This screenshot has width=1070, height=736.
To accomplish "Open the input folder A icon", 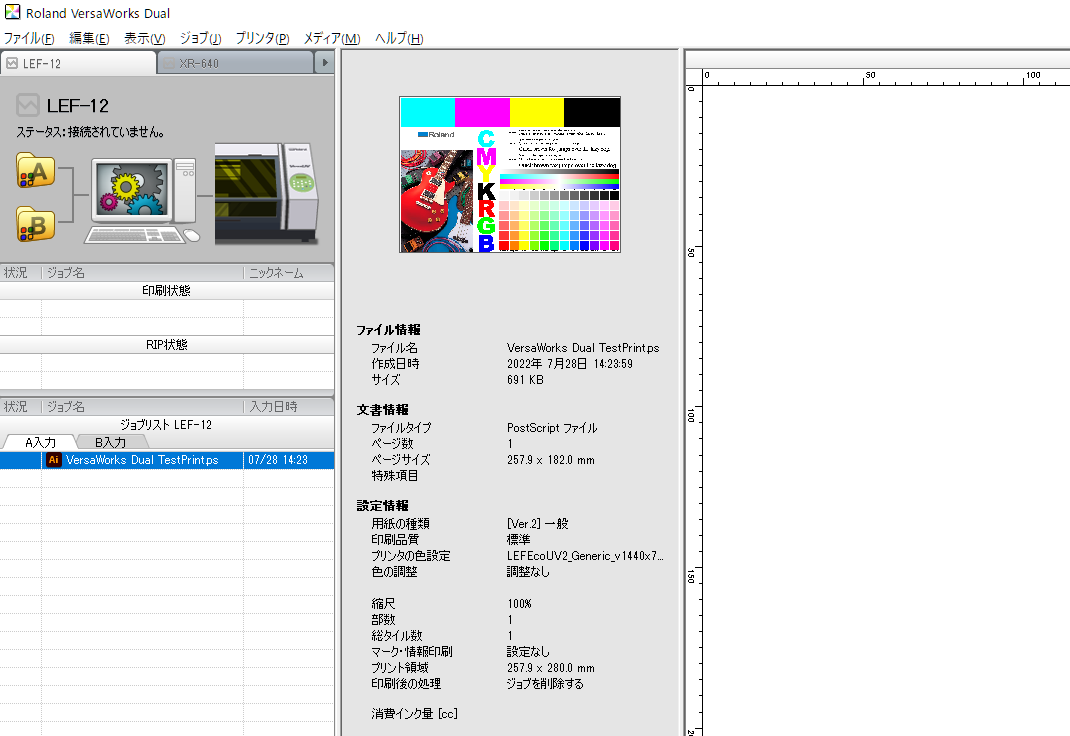I will [x=35, y=171].
